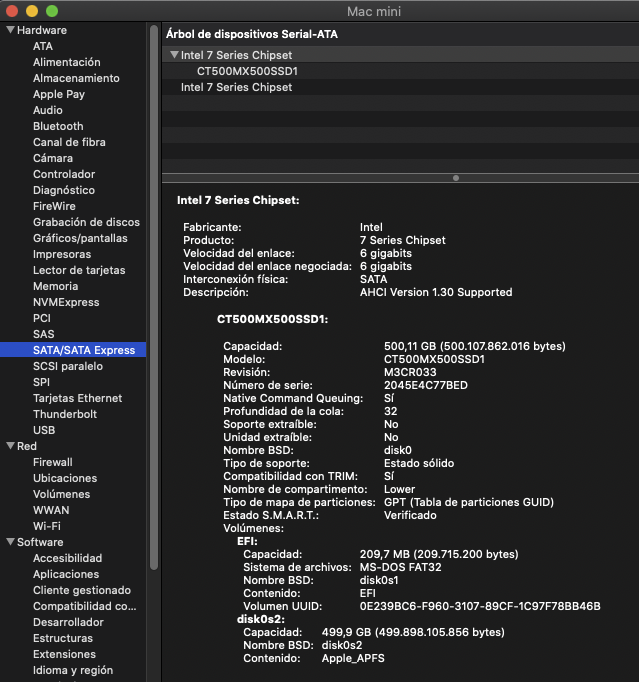Open Tarjetas Ethernet in the sidebar

pos(77,398)
